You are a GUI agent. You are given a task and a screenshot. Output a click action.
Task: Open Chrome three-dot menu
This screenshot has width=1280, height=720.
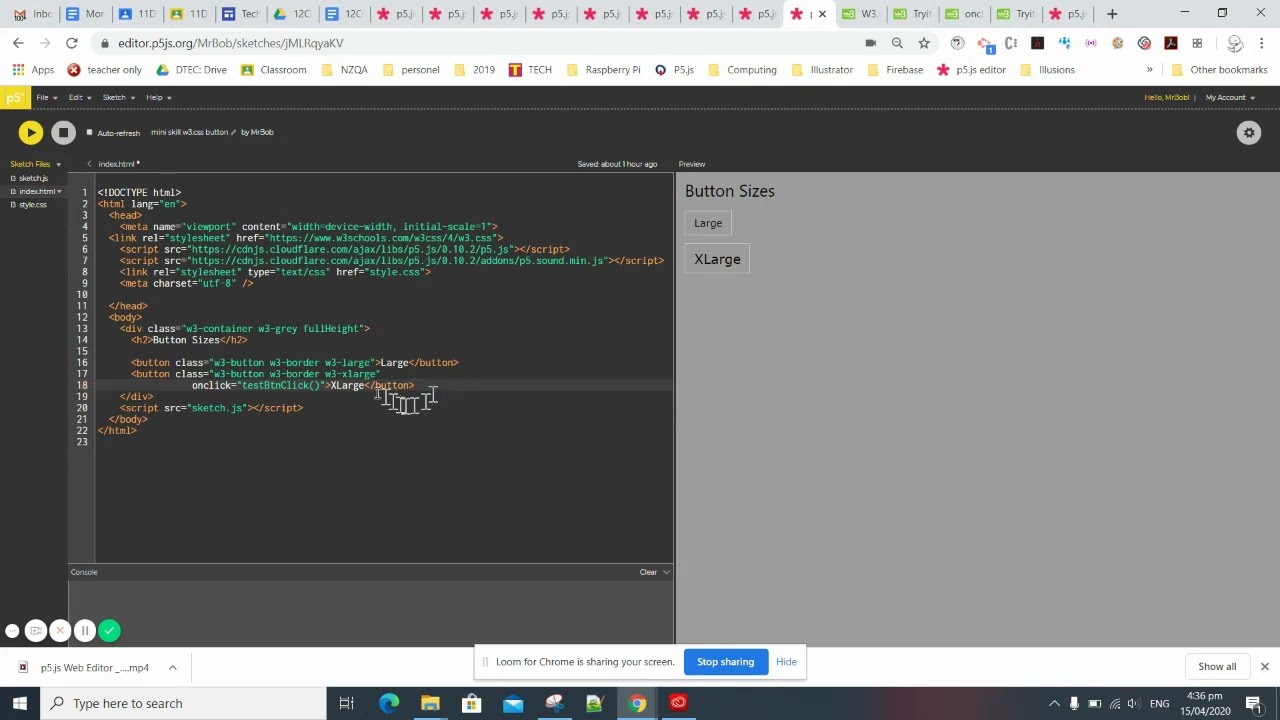click(1262, 43)
